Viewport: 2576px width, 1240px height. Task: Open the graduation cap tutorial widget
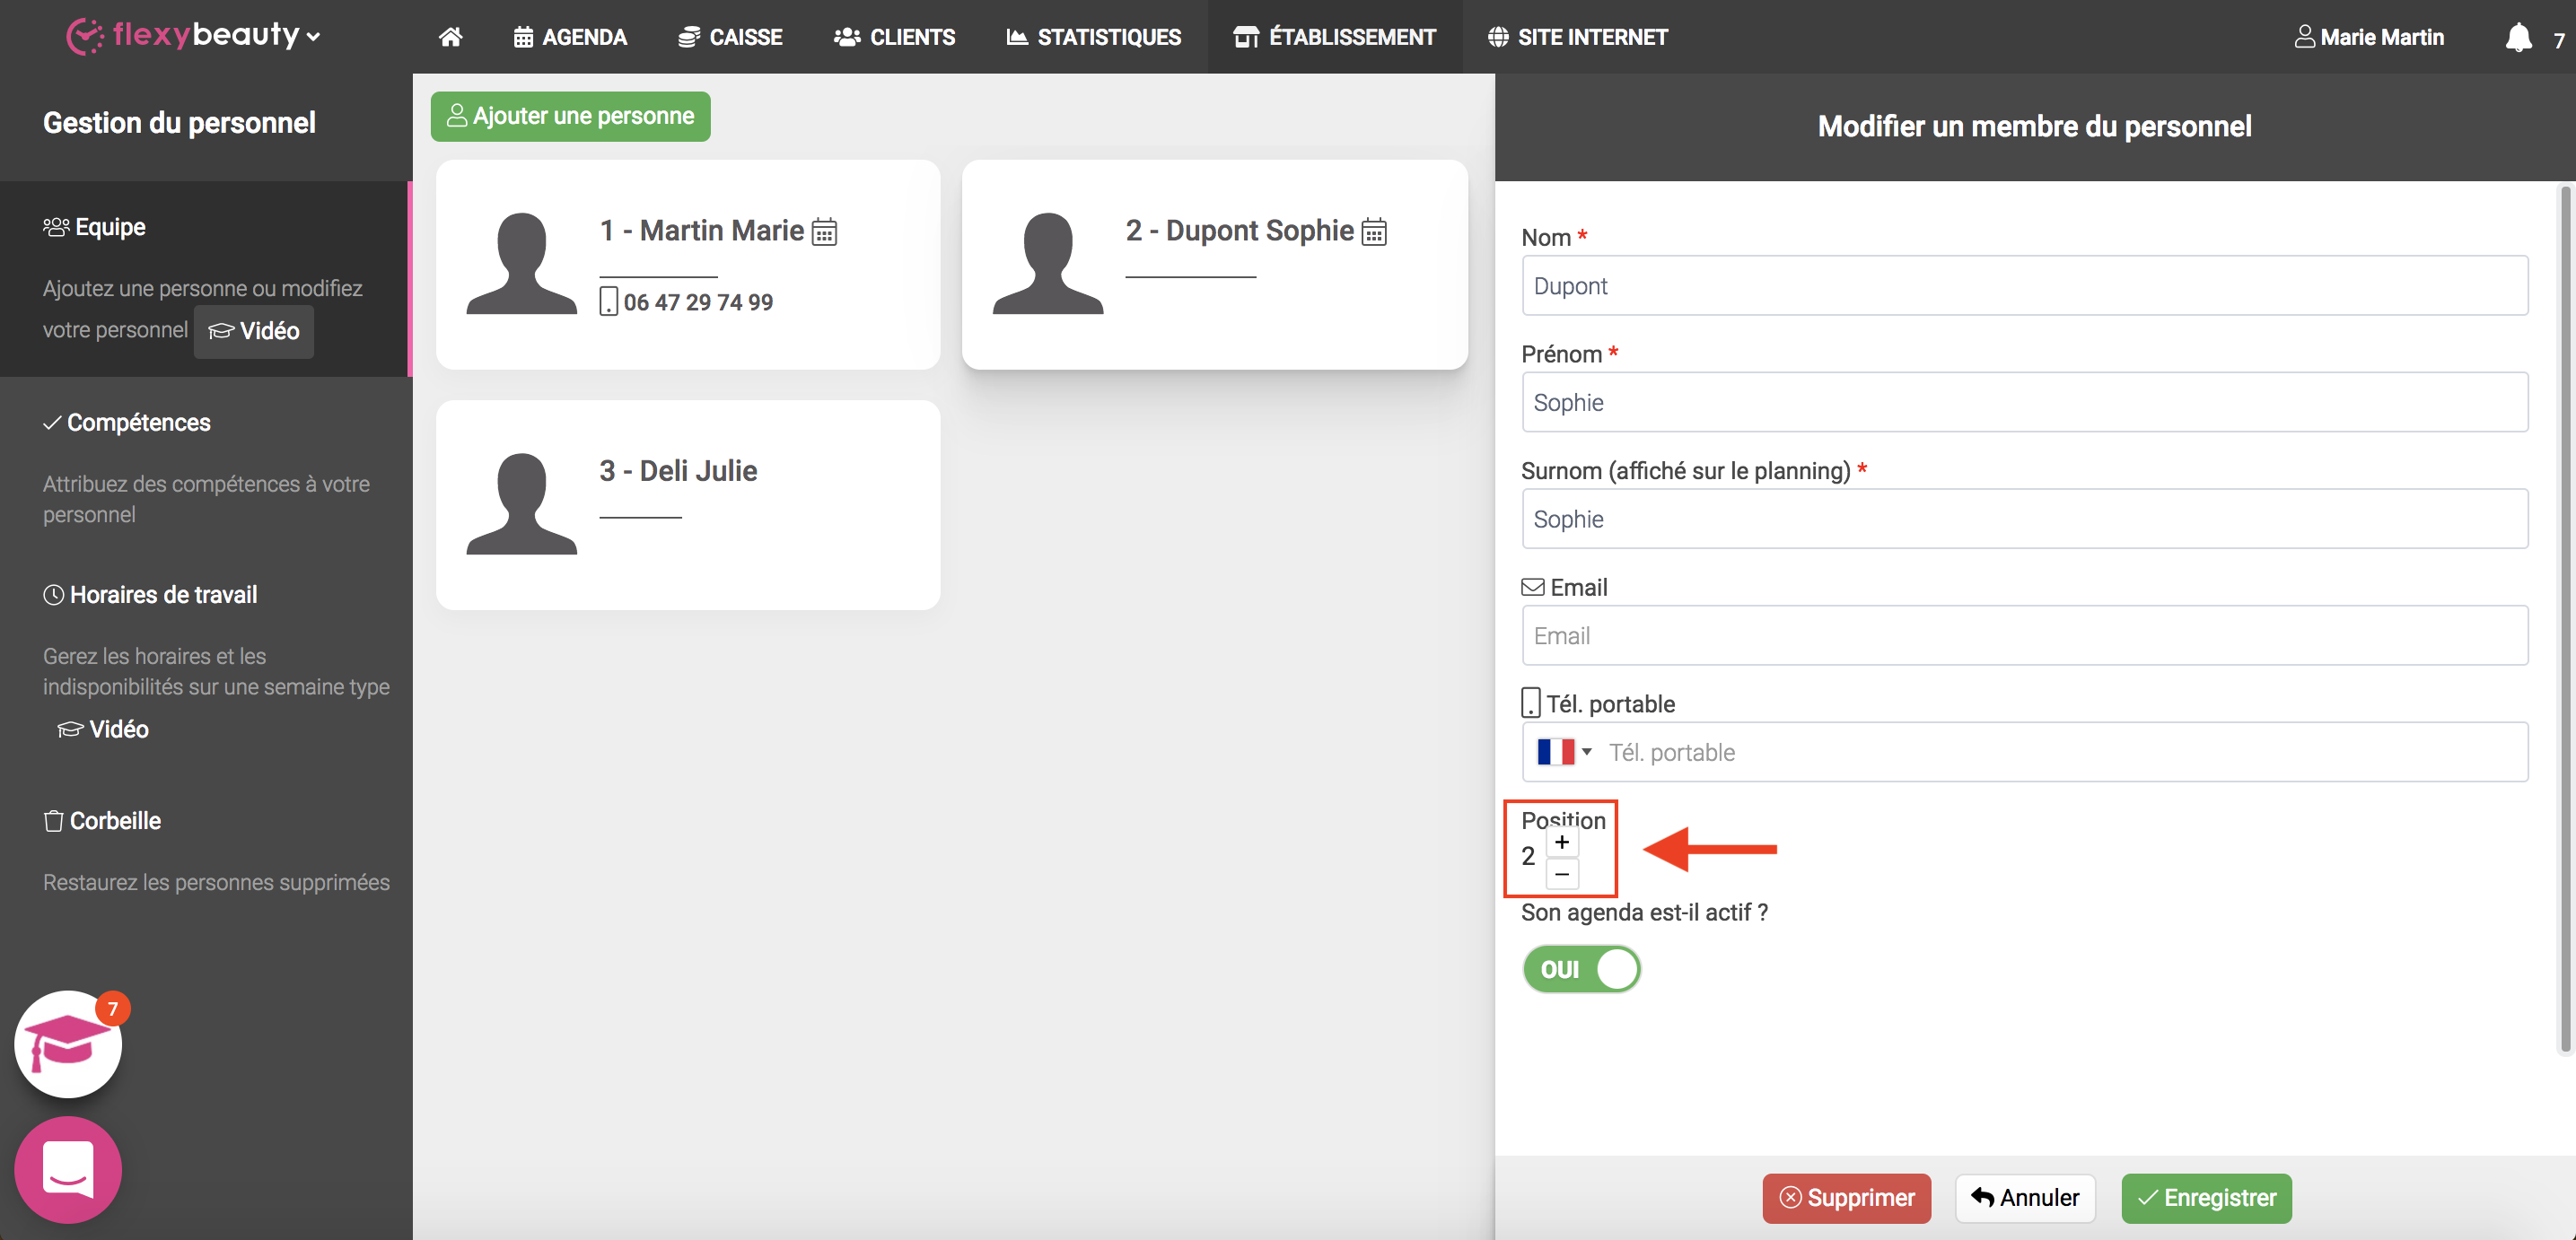pyautogui.click(x=68, y=1044)
